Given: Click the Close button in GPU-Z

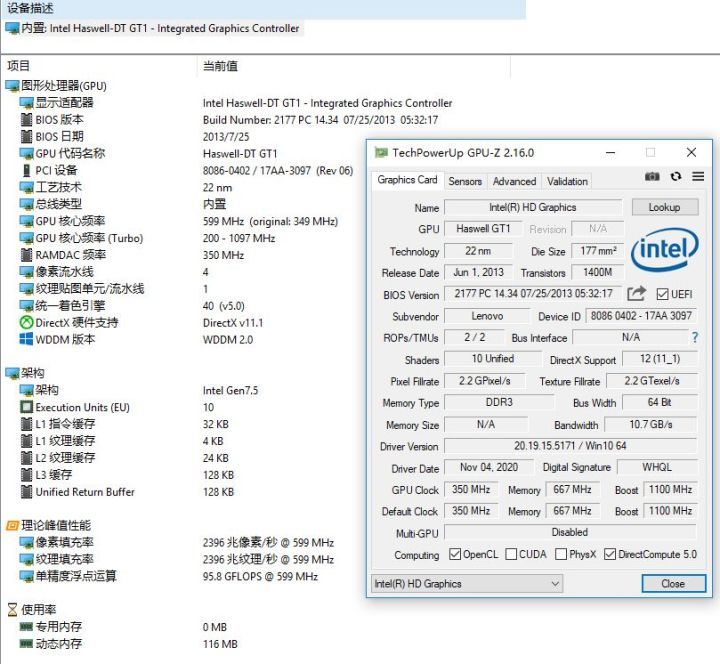Looking at the screenshot, I should click(672, 583).
